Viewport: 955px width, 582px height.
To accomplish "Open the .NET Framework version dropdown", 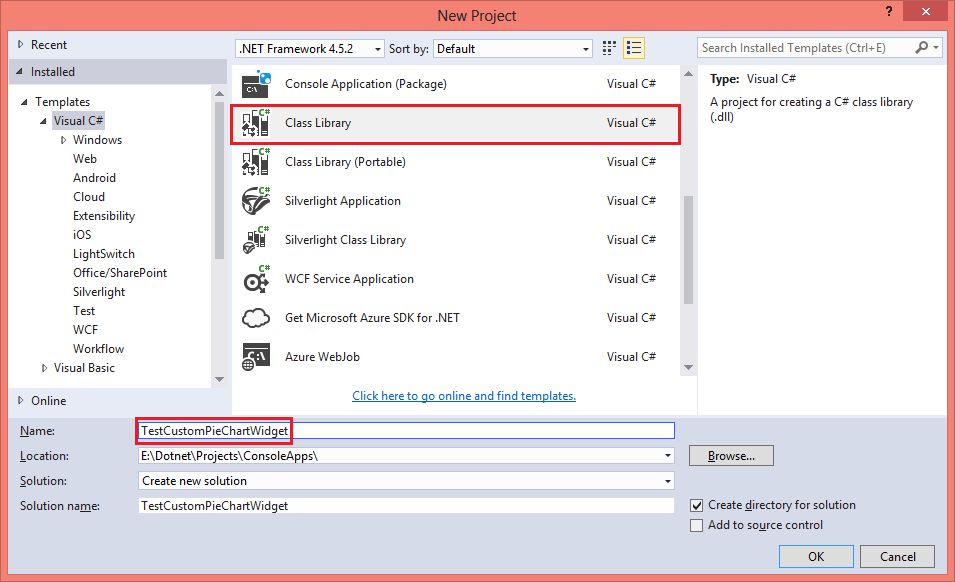I will [310, 49].
